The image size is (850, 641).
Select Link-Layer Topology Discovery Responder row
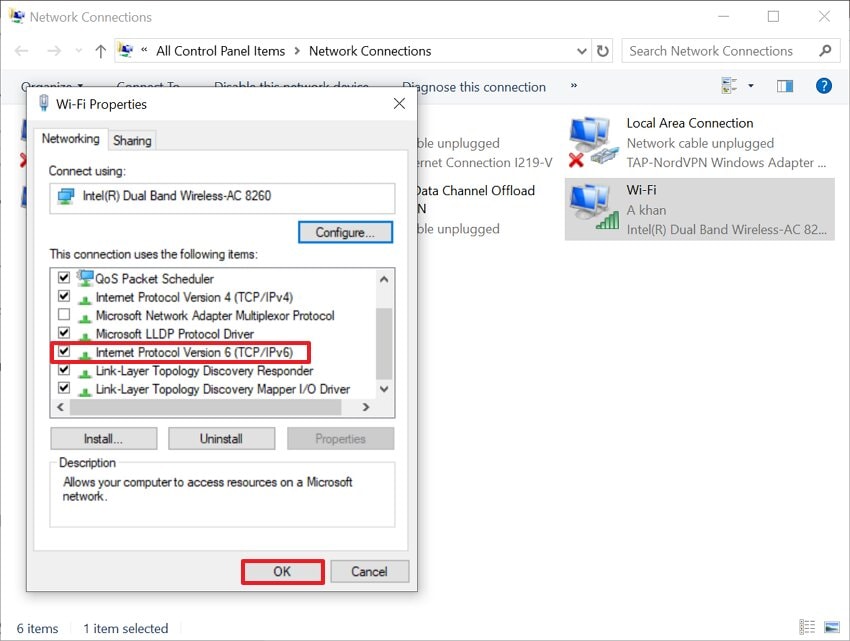coord(204,370)
